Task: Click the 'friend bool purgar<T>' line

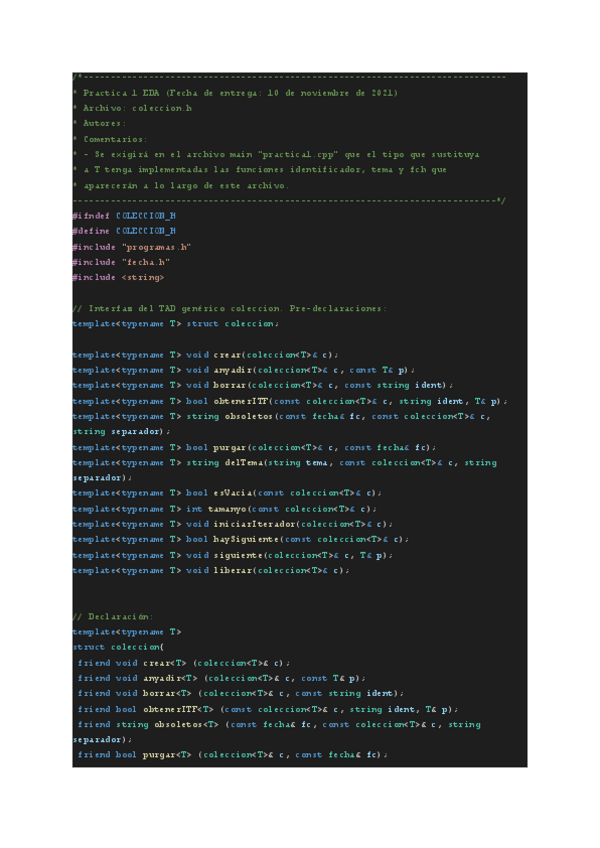Action: point(232,754)
